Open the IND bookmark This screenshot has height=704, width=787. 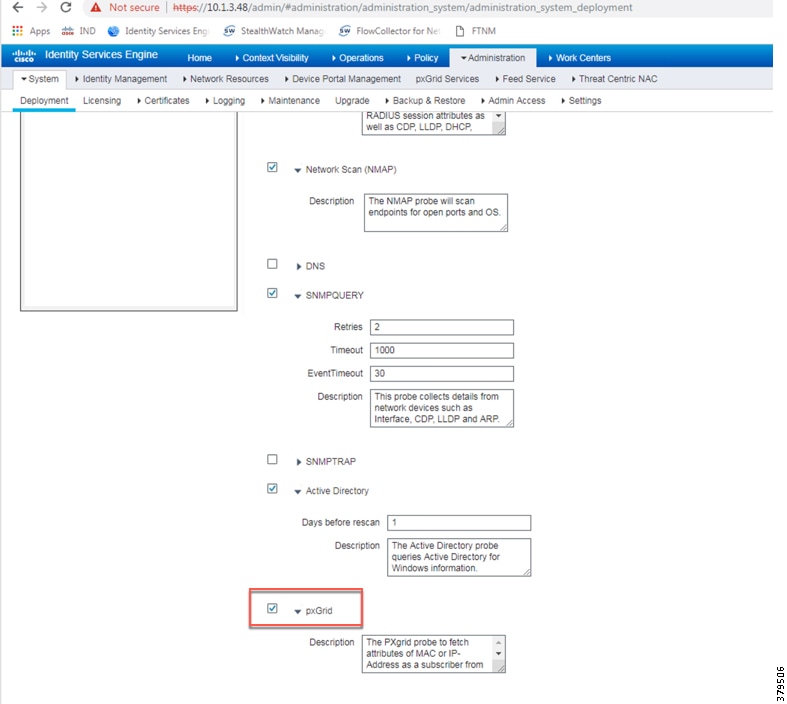coord(78,31)
